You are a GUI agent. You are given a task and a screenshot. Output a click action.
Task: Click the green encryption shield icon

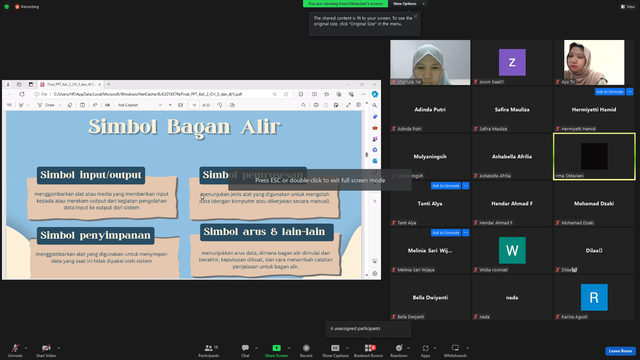tap(7, 7)
